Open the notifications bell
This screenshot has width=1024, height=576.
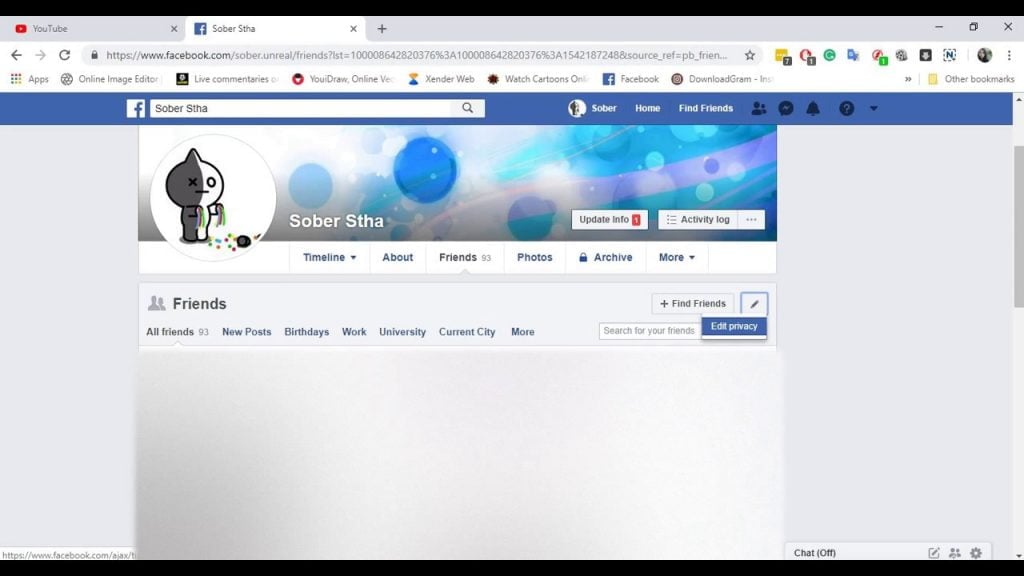[x=812, y=108]
